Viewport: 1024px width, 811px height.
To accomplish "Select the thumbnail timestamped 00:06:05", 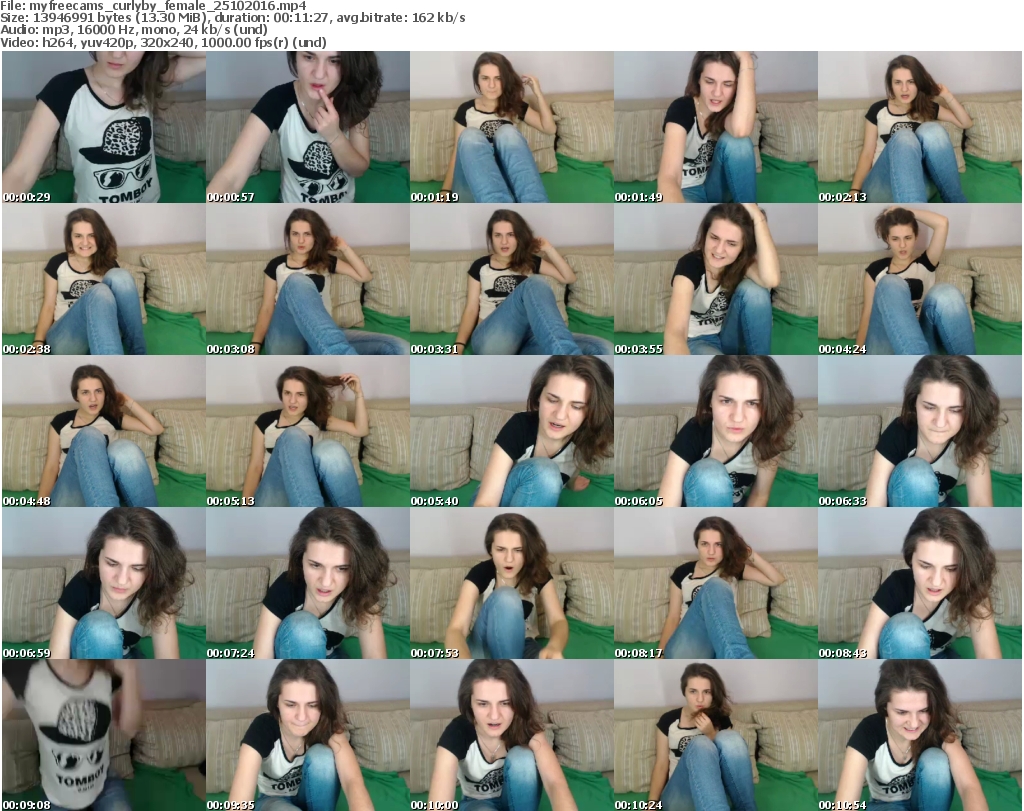I will [x=716, y=432].
